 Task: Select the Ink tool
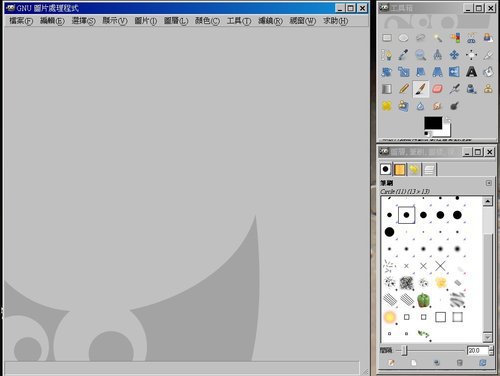(x=471, y=89)
